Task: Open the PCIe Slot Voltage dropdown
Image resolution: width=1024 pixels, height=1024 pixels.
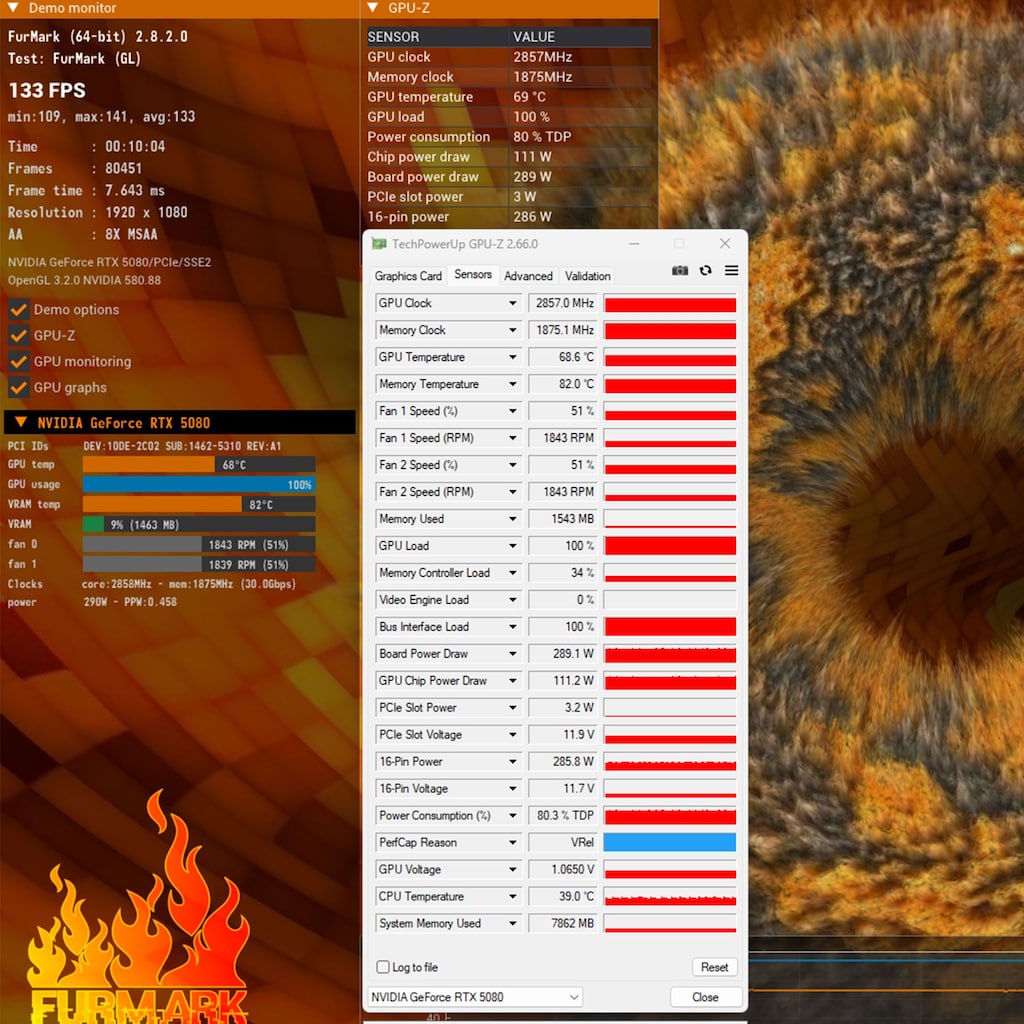Action: [x=513, y=735]
